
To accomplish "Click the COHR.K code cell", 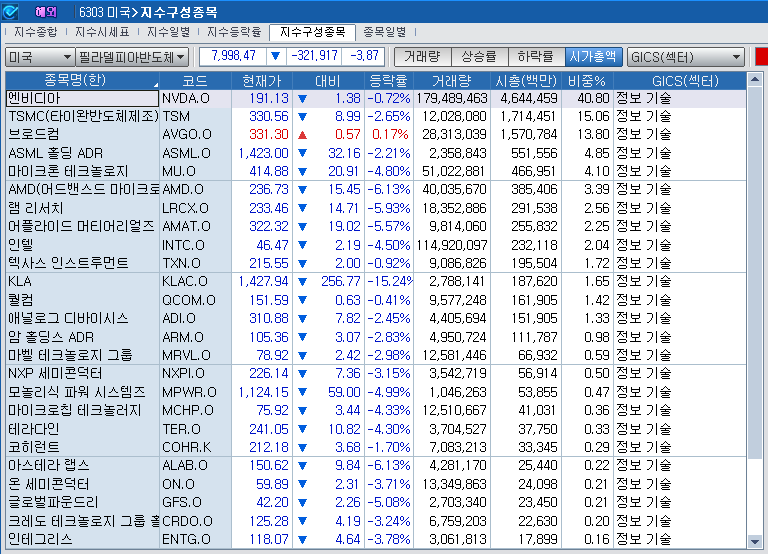I will [x=195, y=447].
